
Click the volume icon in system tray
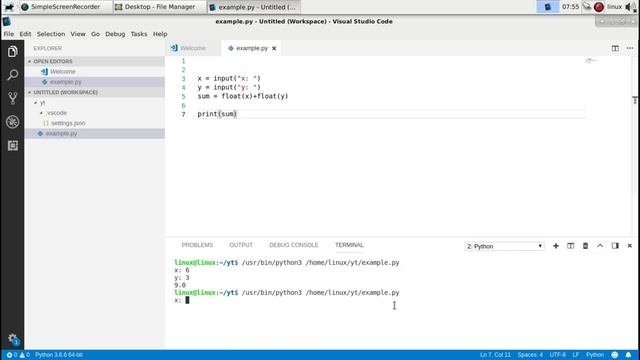[630, 7]
